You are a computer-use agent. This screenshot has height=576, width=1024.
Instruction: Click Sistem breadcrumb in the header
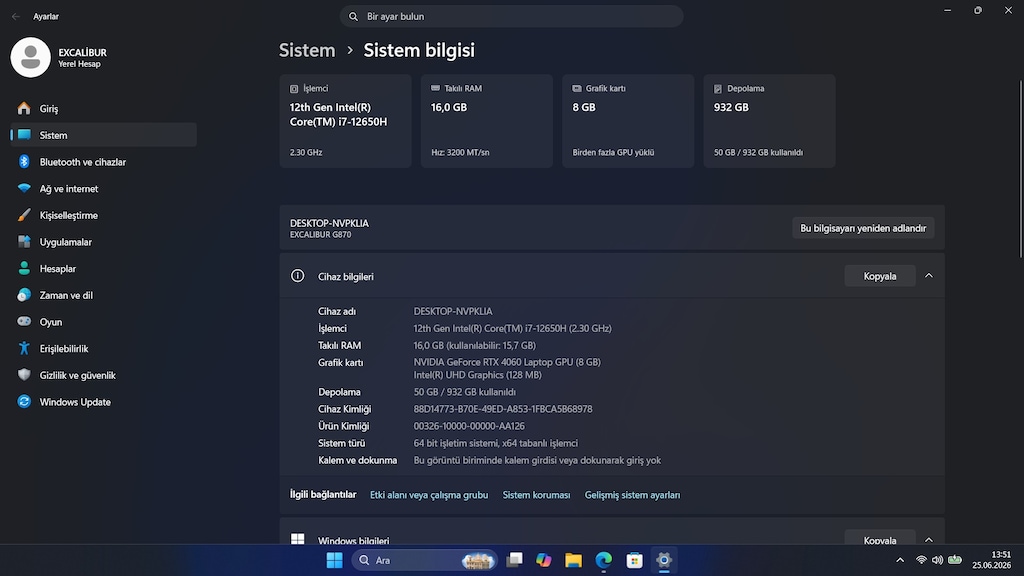click(307, 50)
